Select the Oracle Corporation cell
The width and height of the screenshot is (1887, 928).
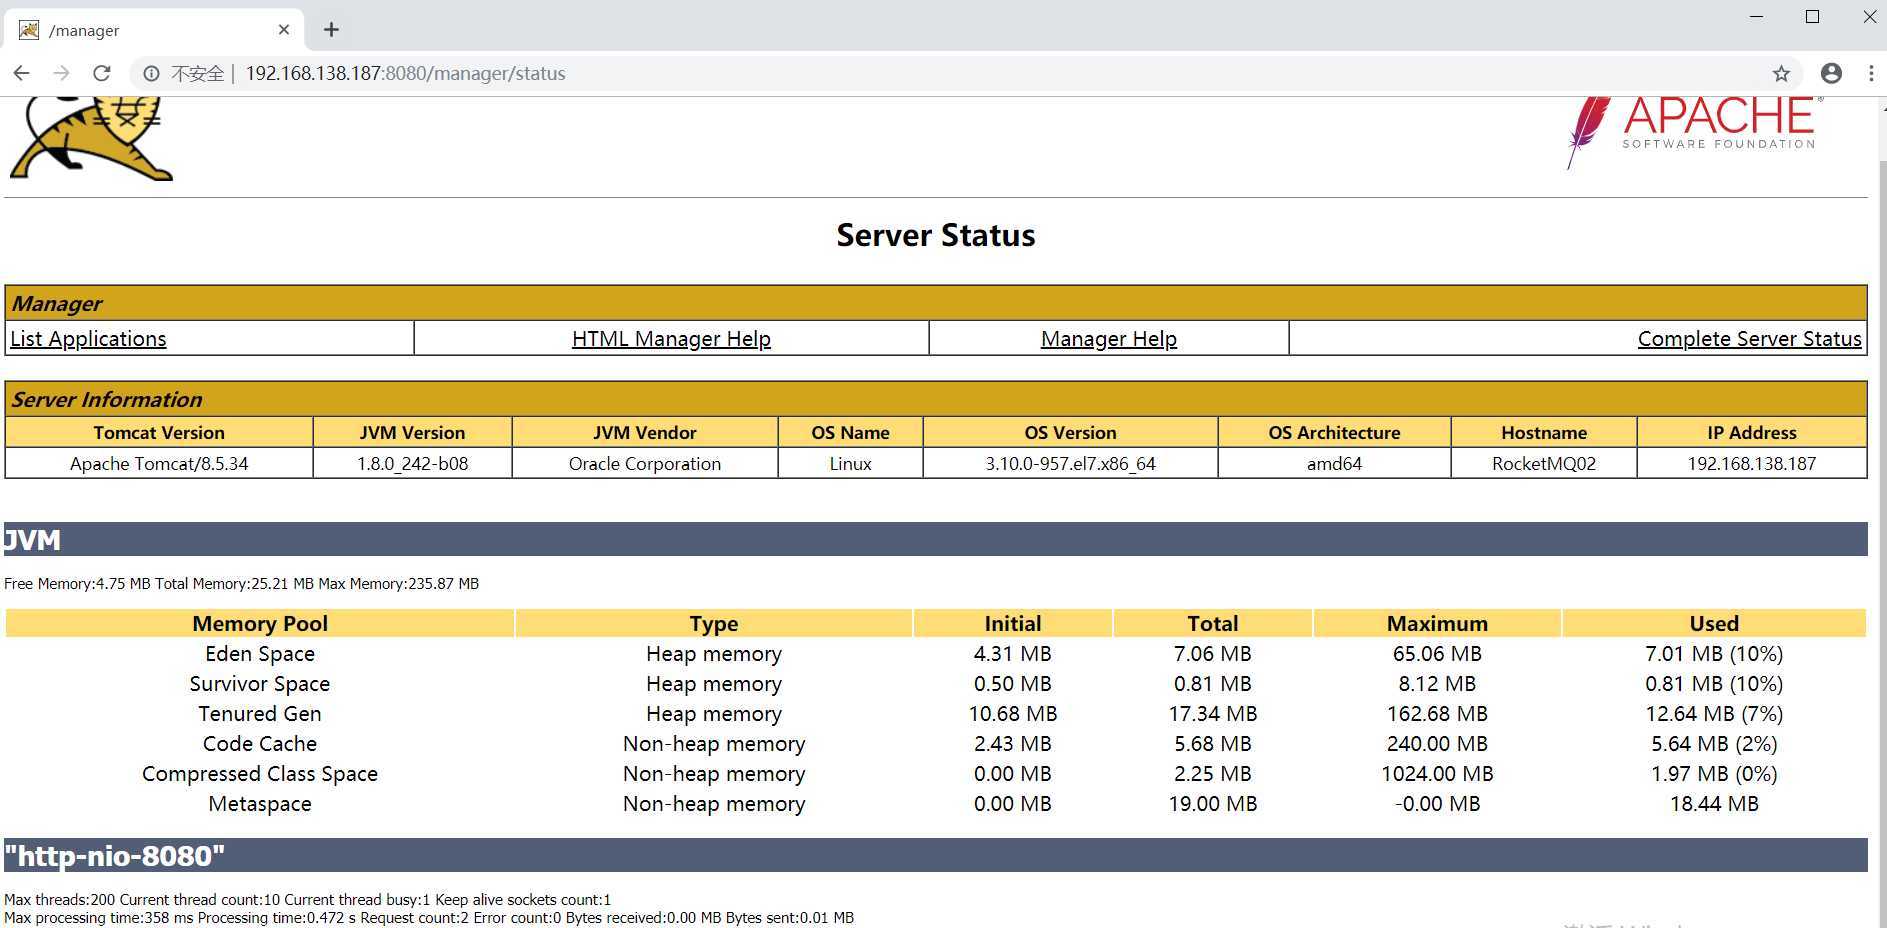point(645,464)
